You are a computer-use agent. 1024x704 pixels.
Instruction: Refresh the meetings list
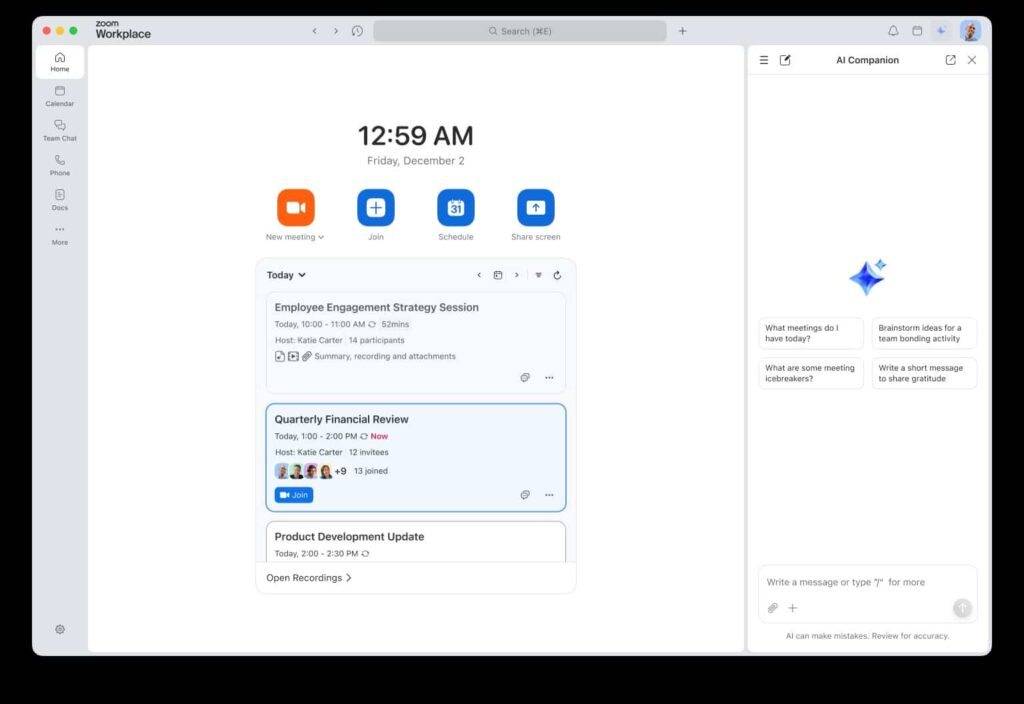[557, 275]
